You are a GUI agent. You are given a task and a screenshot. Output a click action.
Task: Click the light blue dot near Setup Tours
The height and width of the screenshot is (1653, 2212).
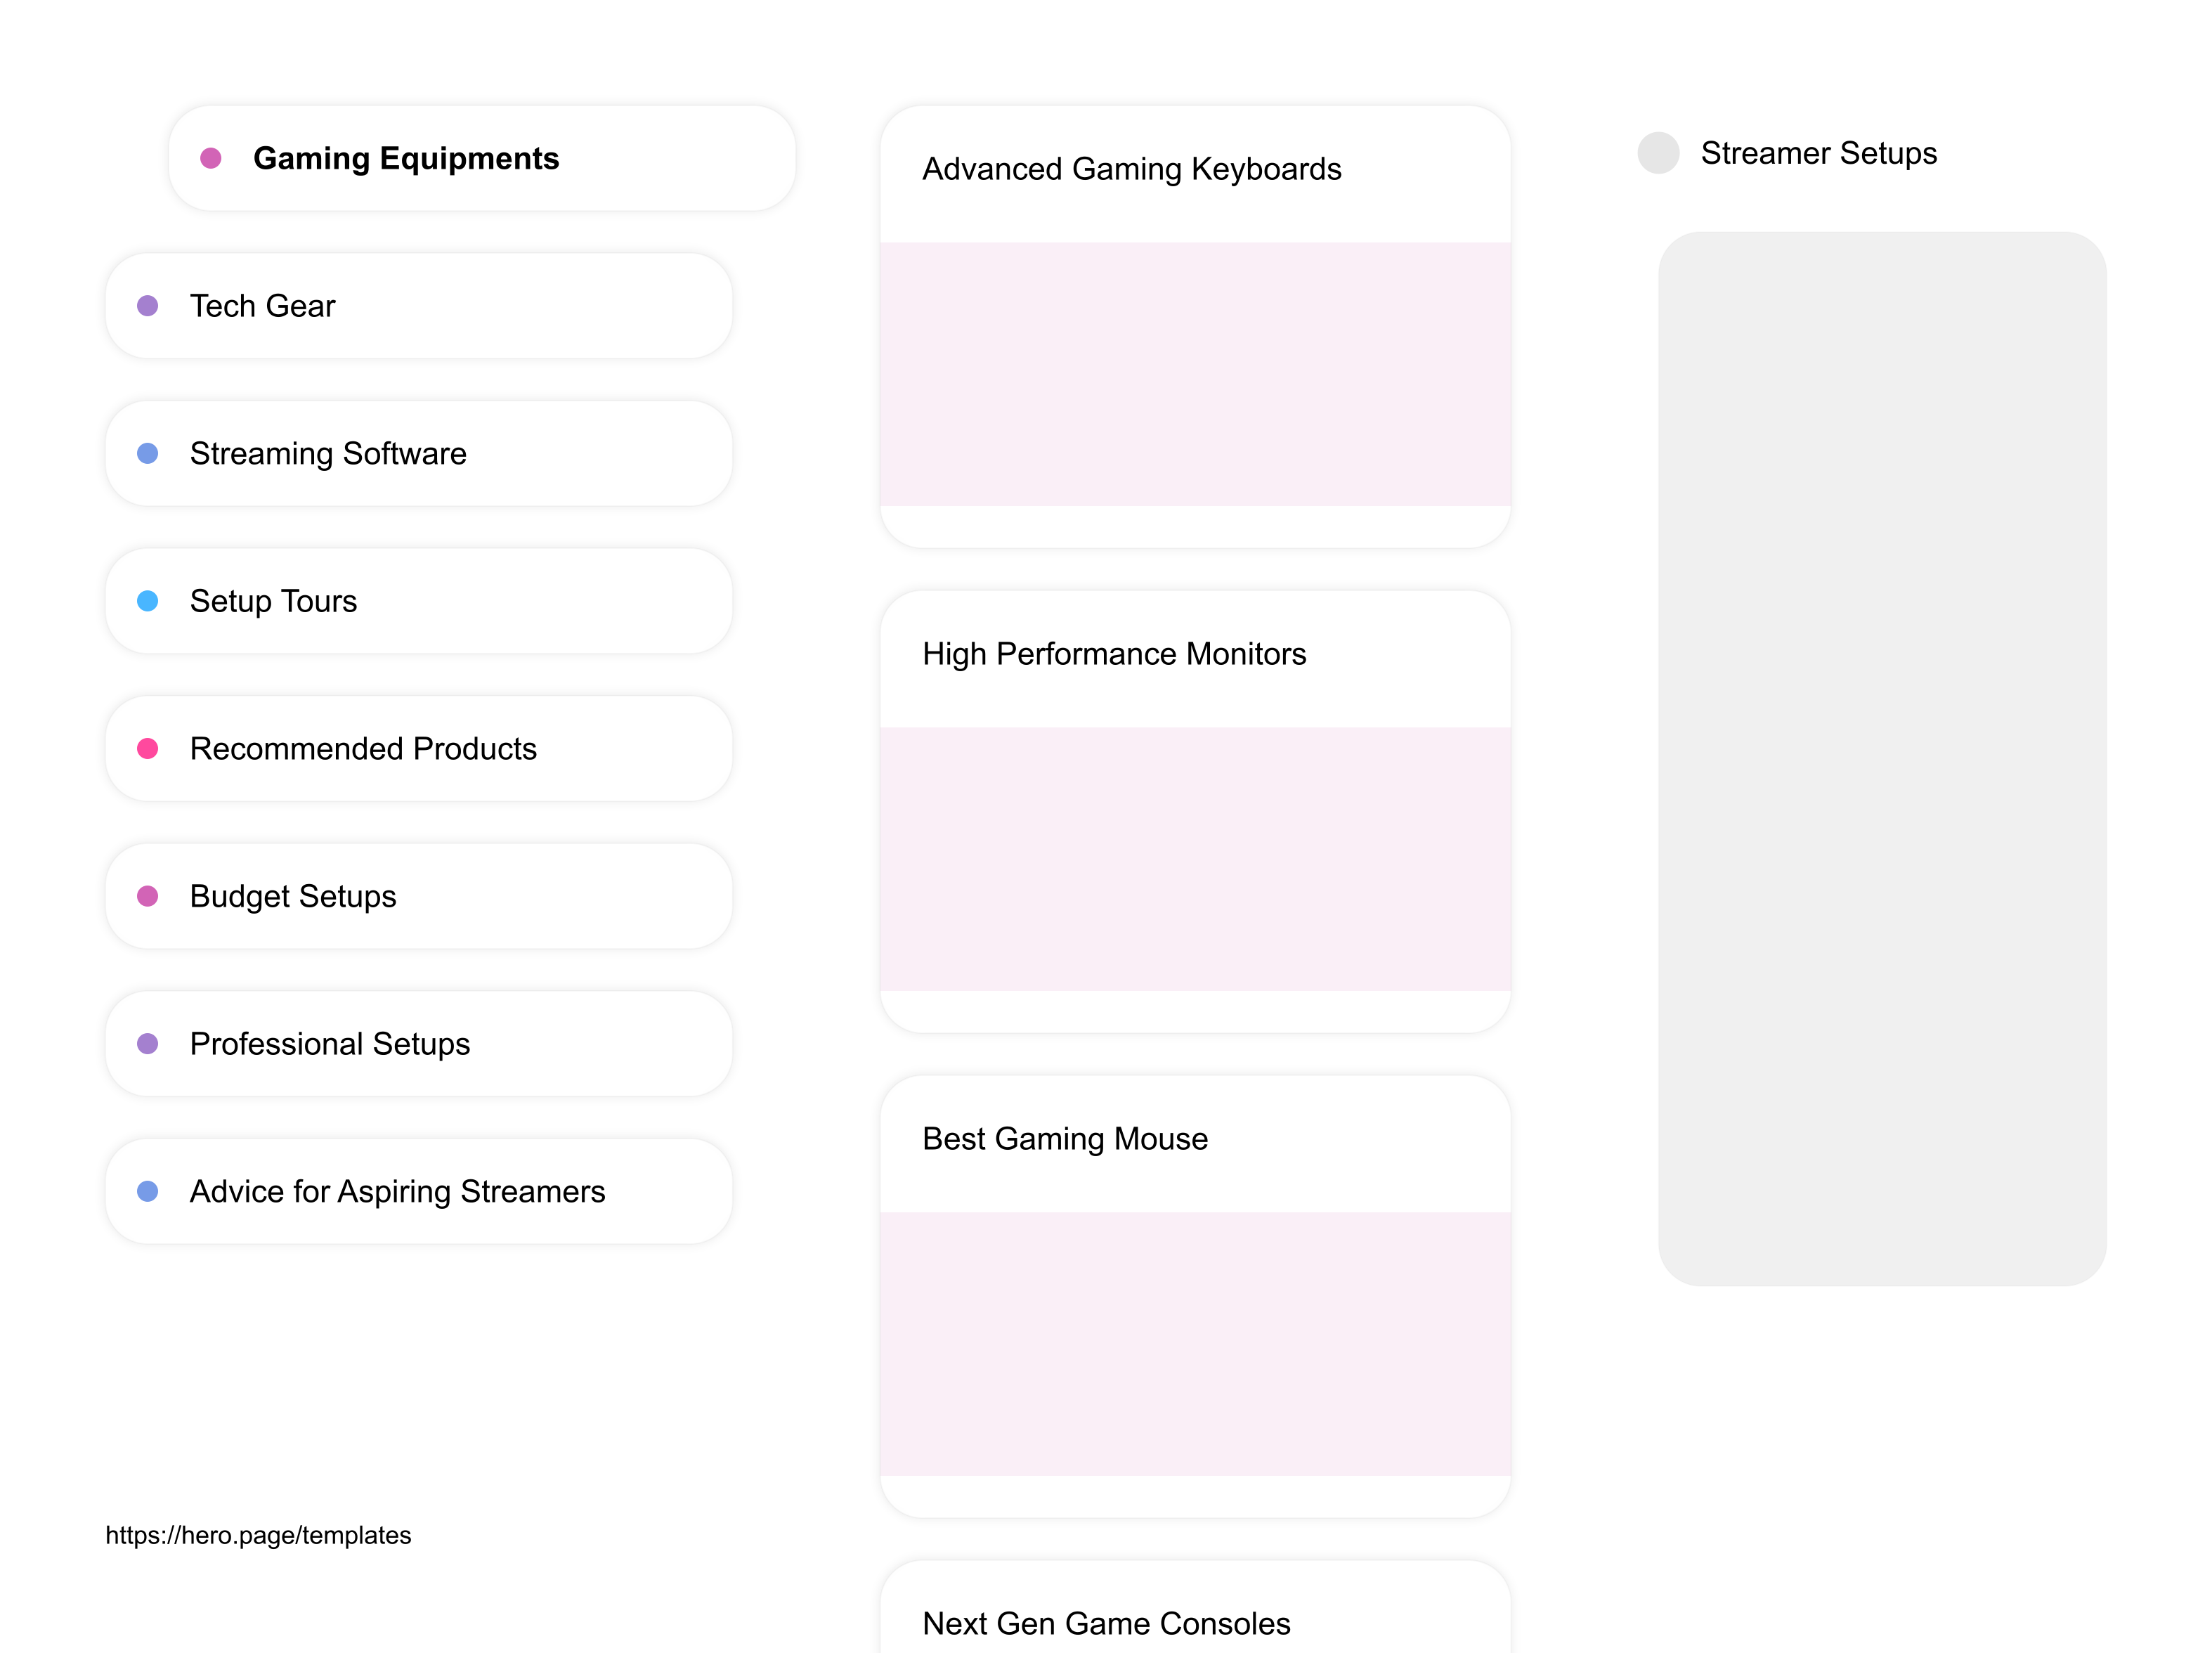[x=148, y=601]
